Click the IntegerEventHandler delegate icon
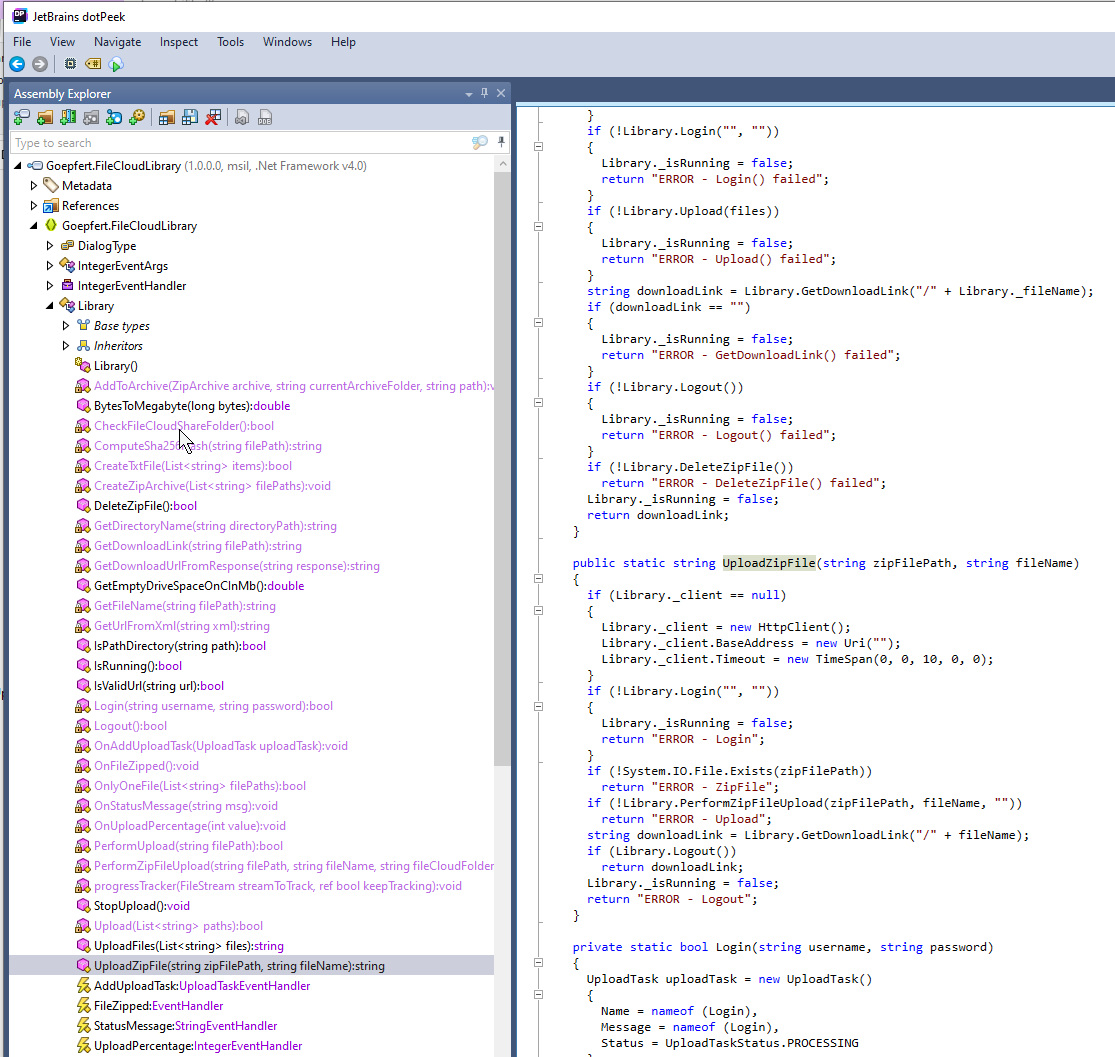This screenshot has width=1115, height=1057. [x=67, y=285]
